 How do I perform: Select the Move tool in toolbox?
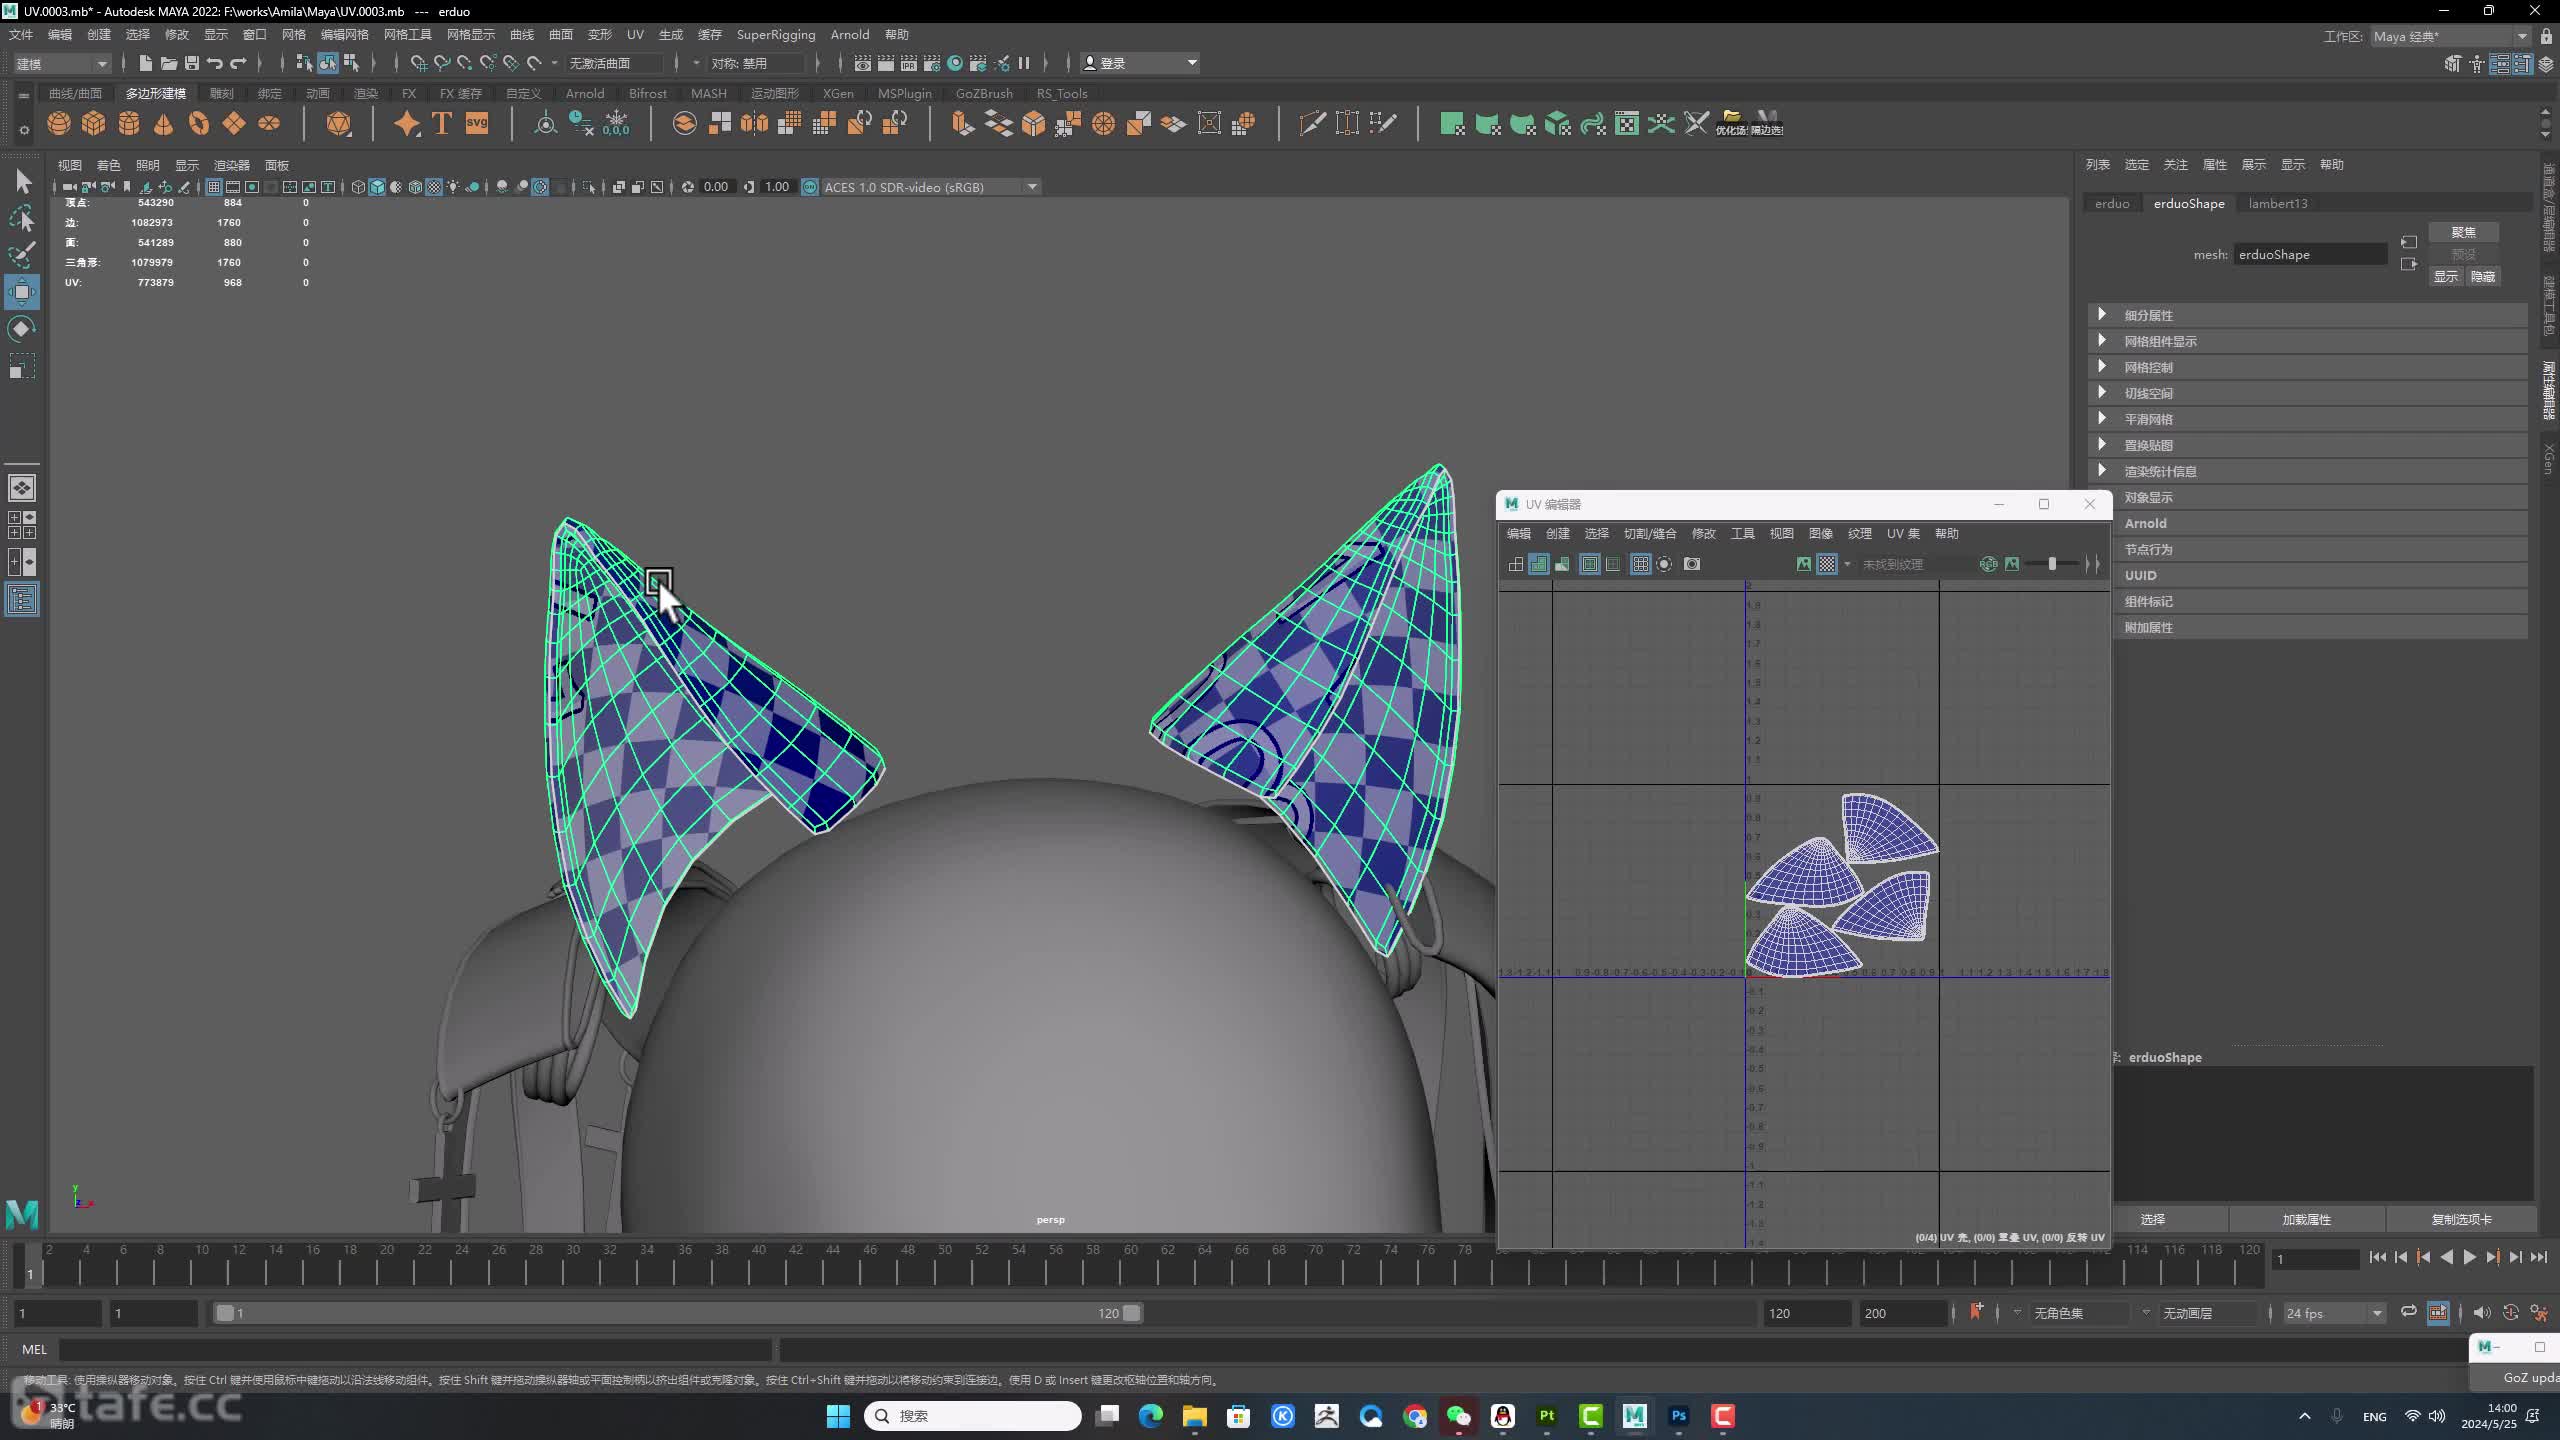pos(22,292)
